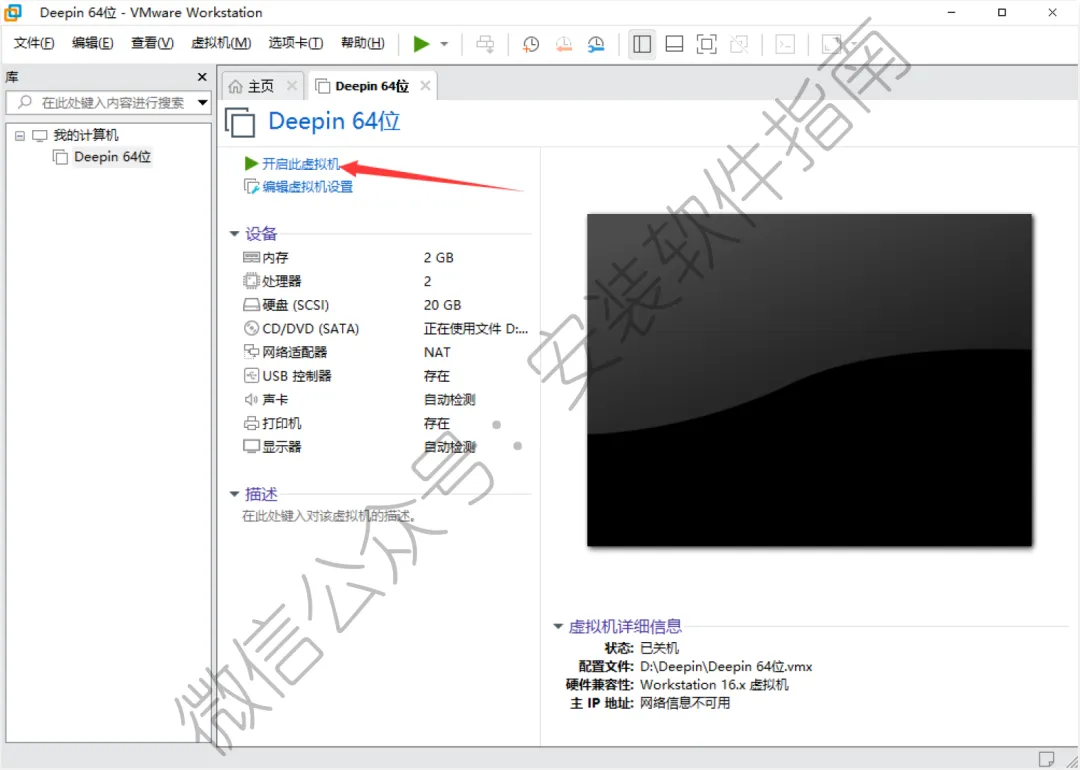Image resolution: width=1080 pixels, height=770 pixels.
Task: Click the black VM screen preview
Action: click(809, 380)
